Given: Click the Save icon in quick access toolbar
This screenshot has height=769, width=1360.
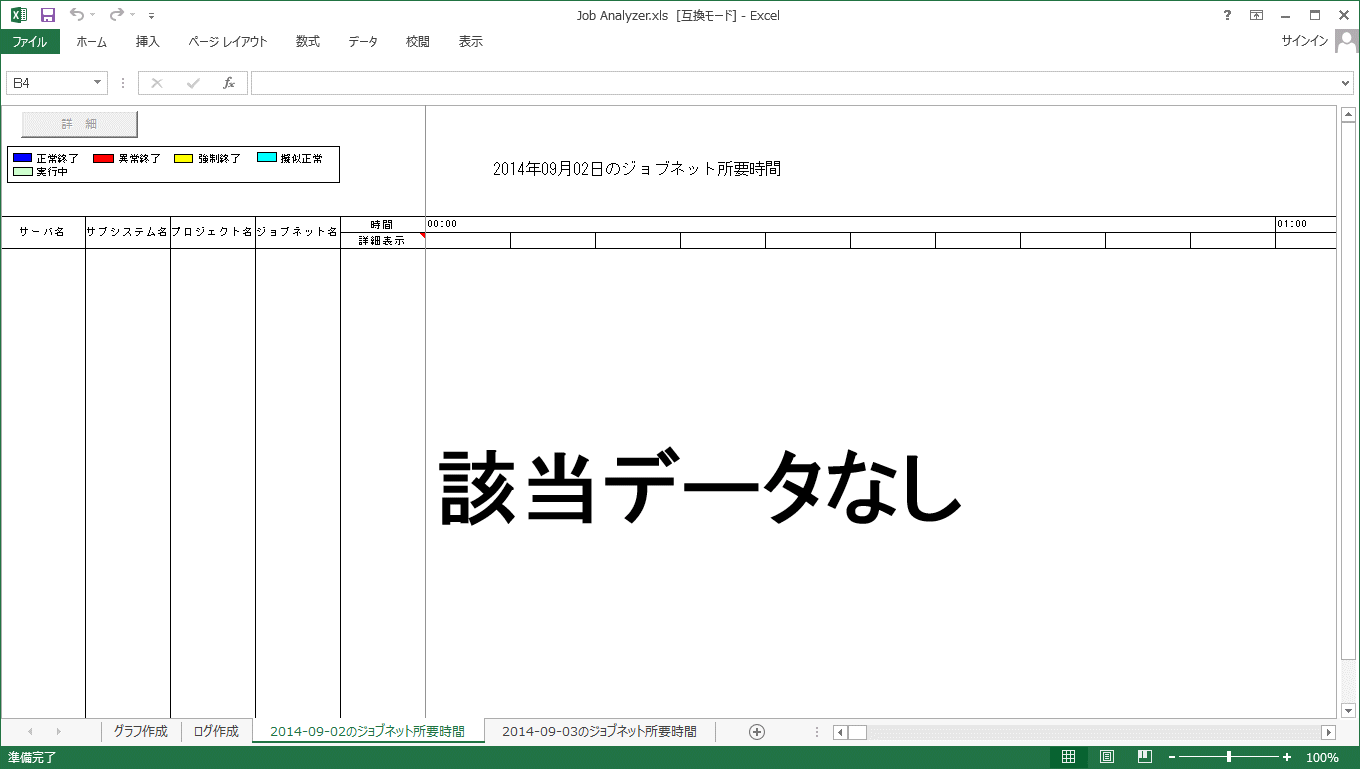Looking at the screenshot, I should (47, 15).
